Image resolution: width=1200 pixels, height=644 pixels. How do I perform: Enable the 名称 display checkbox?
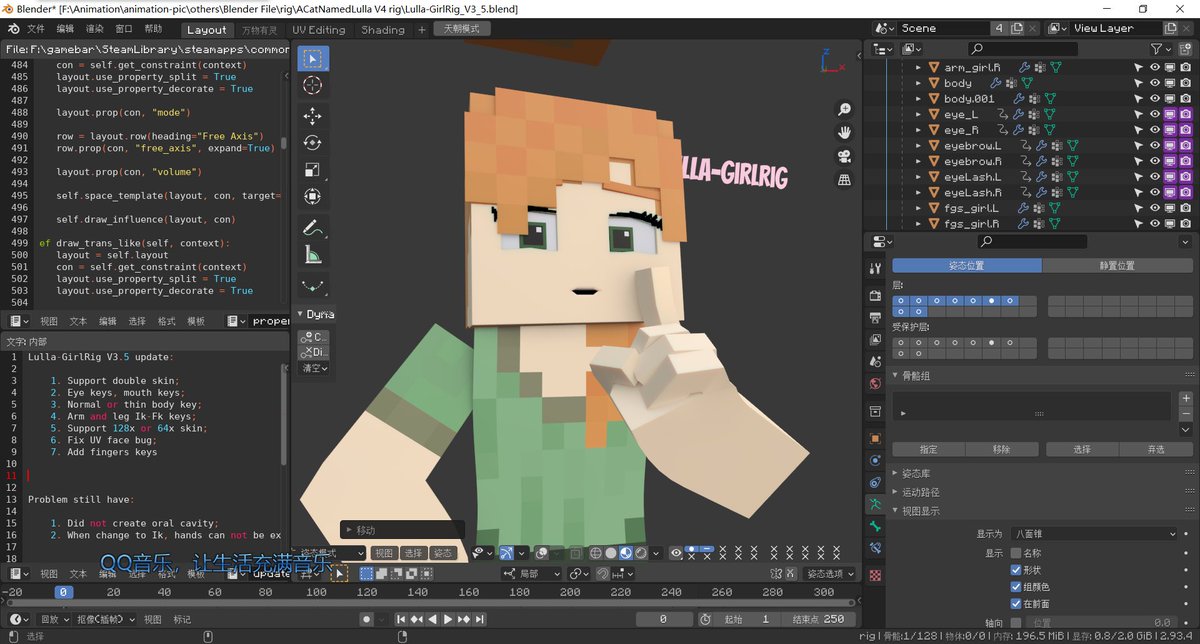point(1016,553)
